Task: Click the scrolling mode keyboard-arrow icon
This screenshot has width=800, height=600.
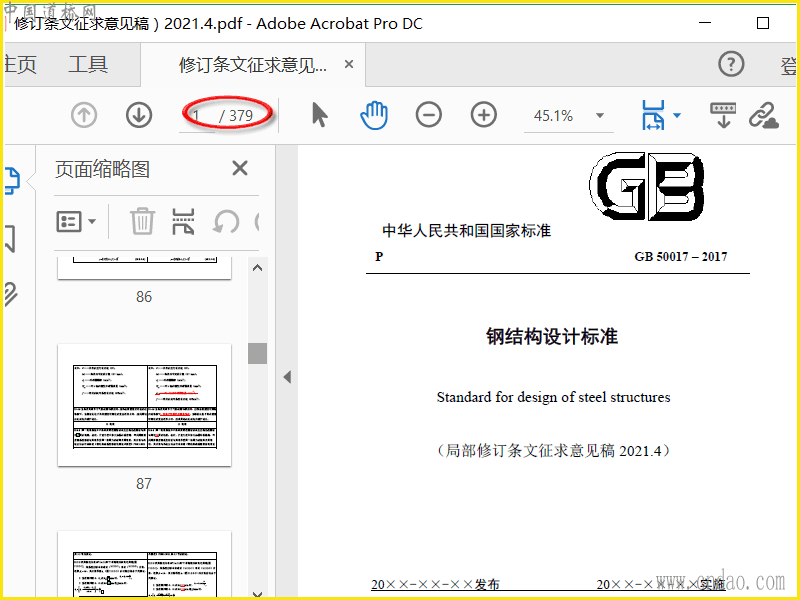Action: (723, 115)
